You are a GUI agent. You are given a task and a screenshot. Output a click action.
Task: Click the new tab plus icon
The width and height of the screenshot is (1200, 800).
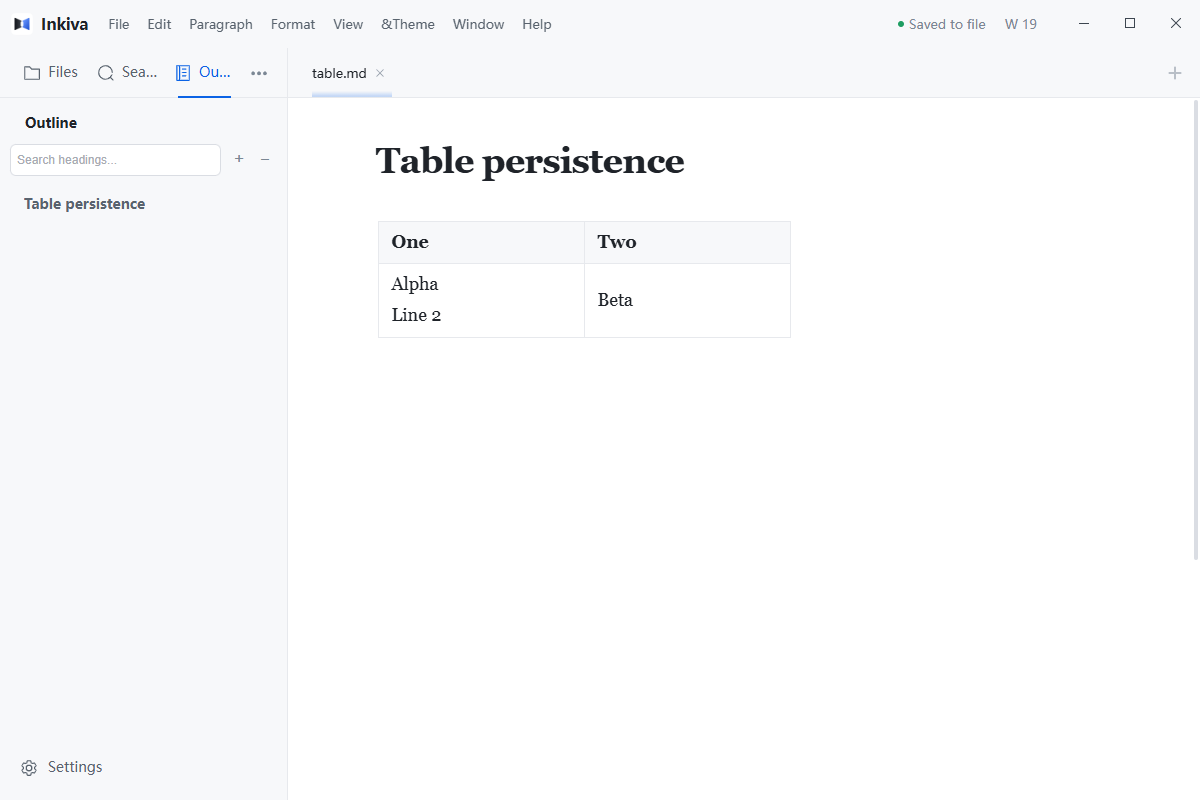click(x=1175, y=73)
